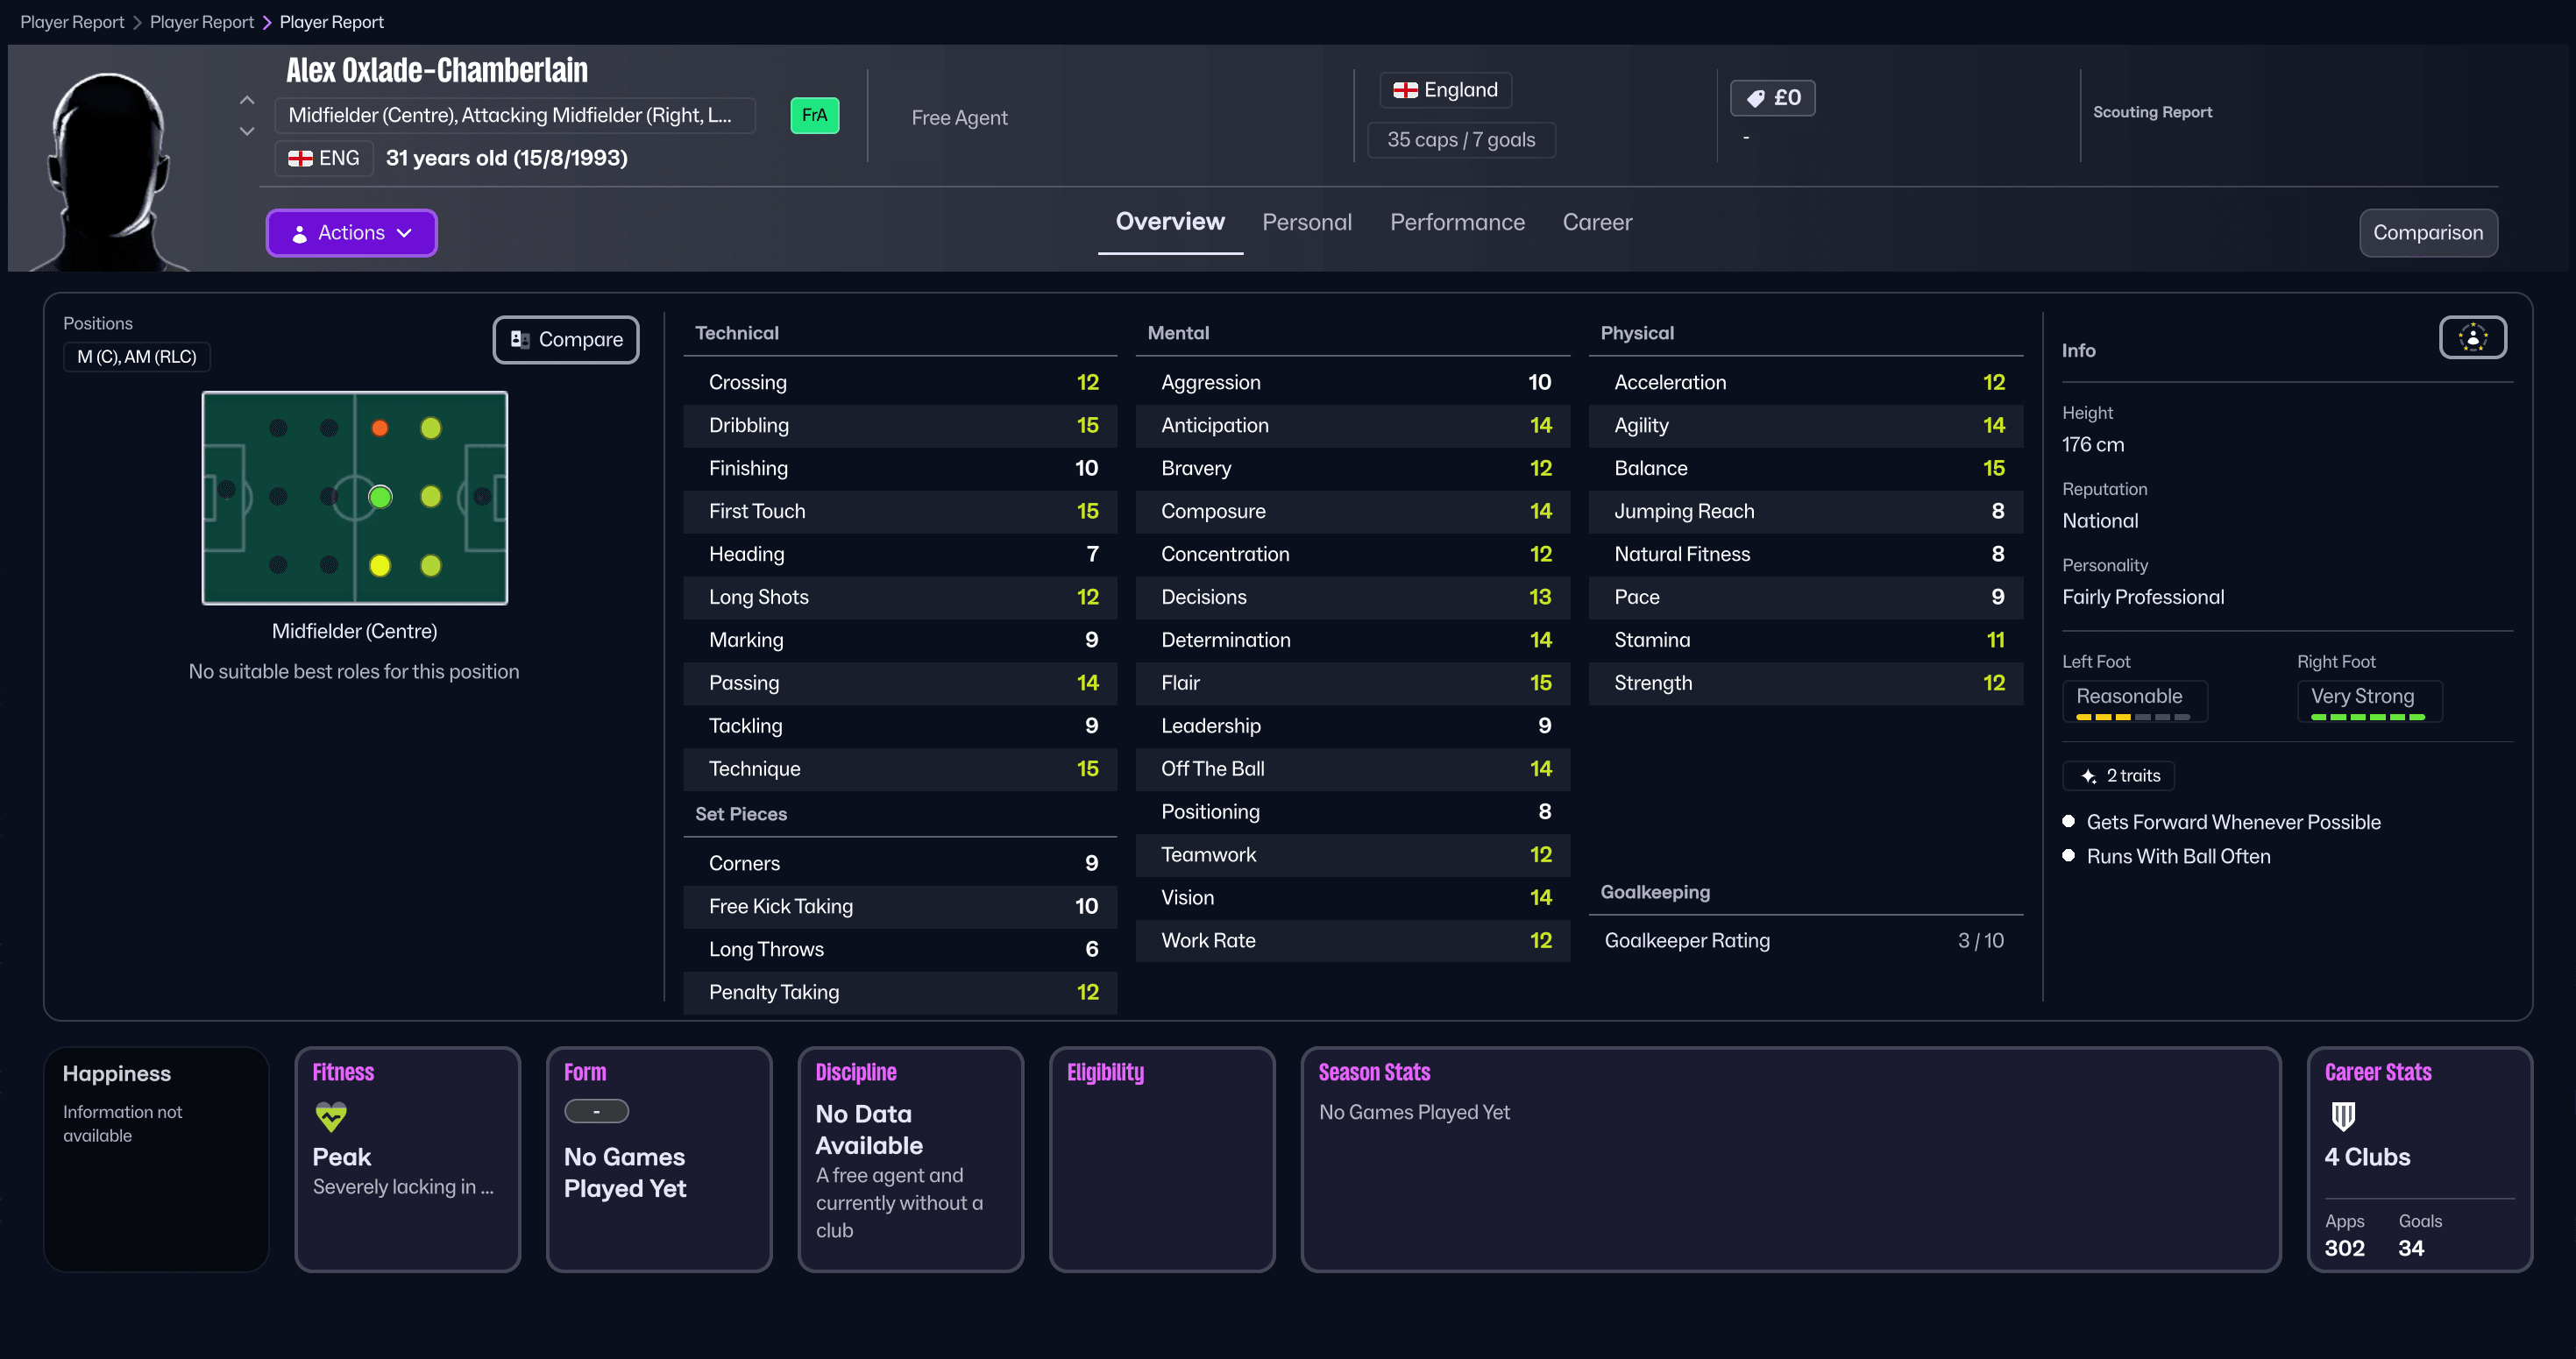
Task: Toggle the bullet next to Runs With Ball Often
Action: click(2070, 855)
